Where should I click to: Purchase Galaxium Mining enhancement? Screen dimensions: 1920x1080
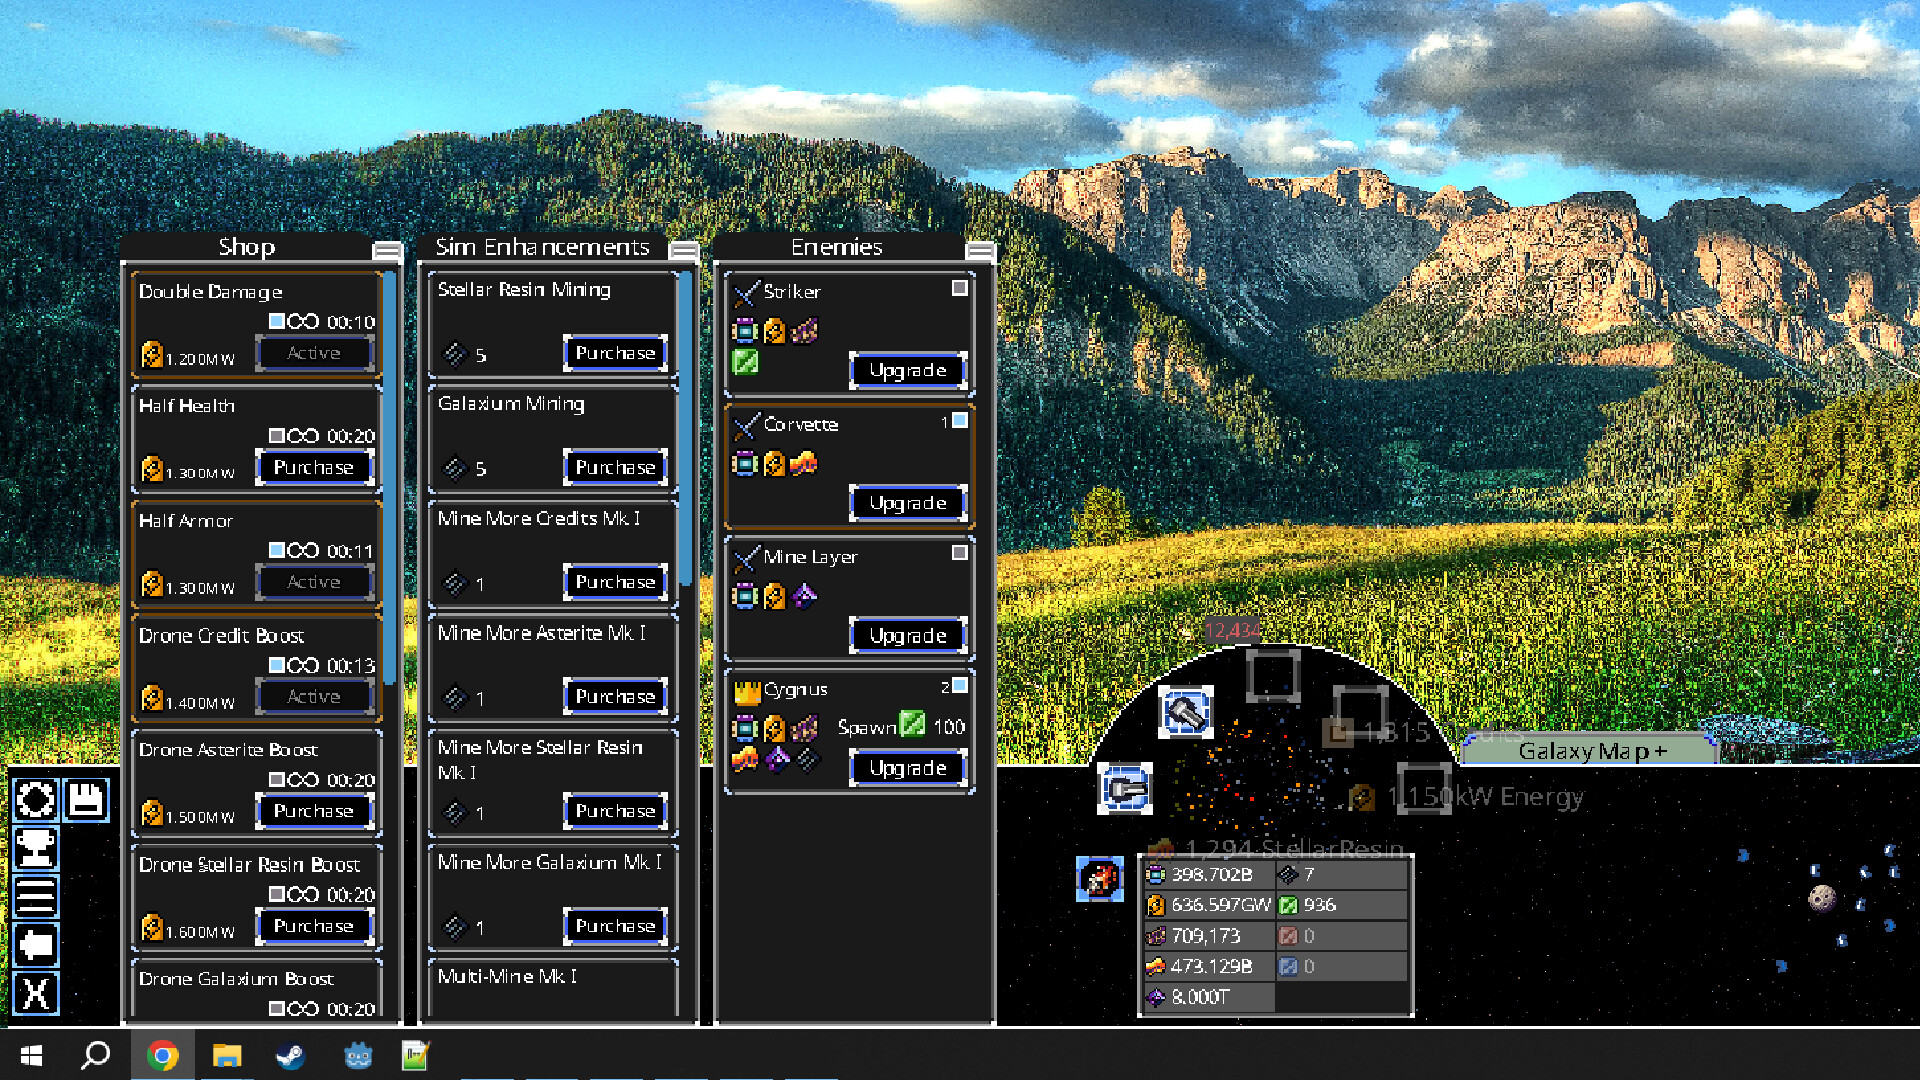(615, 467)
